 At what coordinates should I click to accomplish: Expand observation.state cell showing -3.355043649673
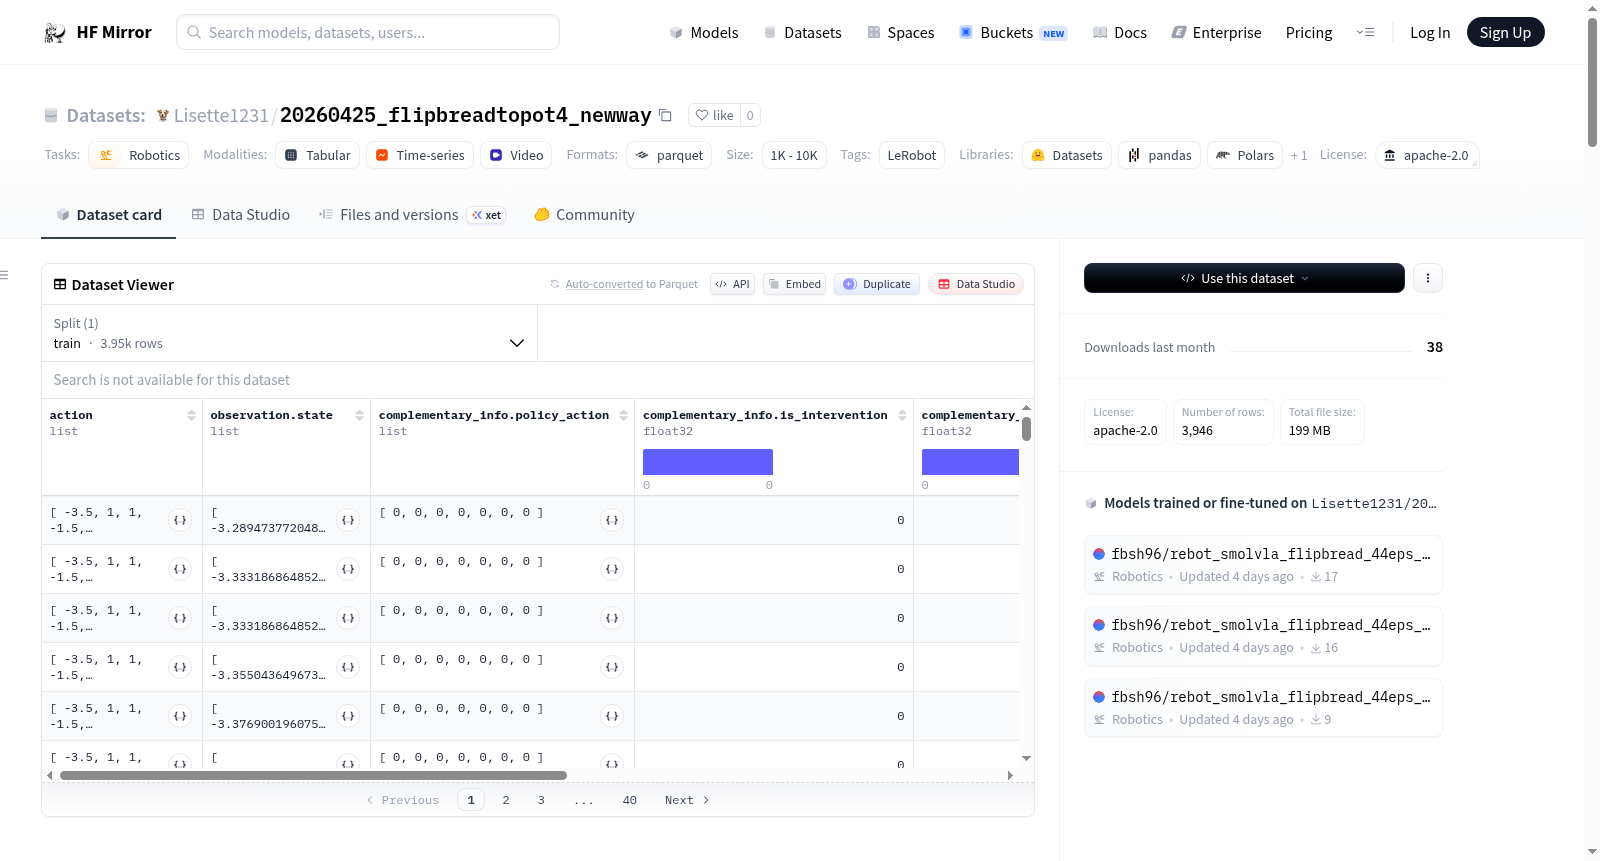point(348,667)
